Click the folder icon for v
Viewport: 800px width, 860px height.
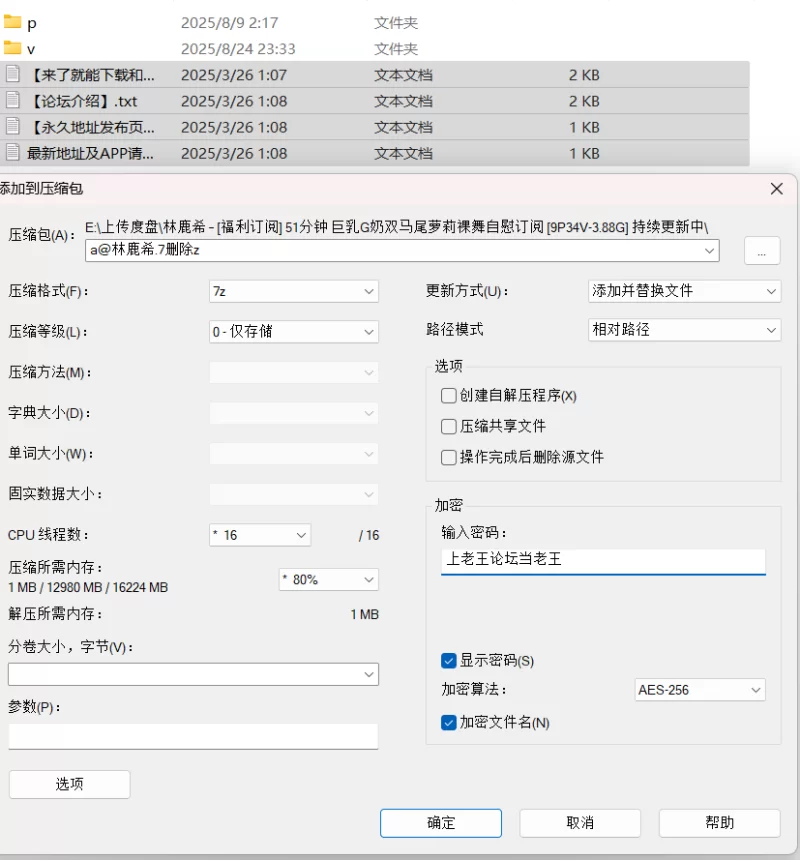[x=12, y=48]
